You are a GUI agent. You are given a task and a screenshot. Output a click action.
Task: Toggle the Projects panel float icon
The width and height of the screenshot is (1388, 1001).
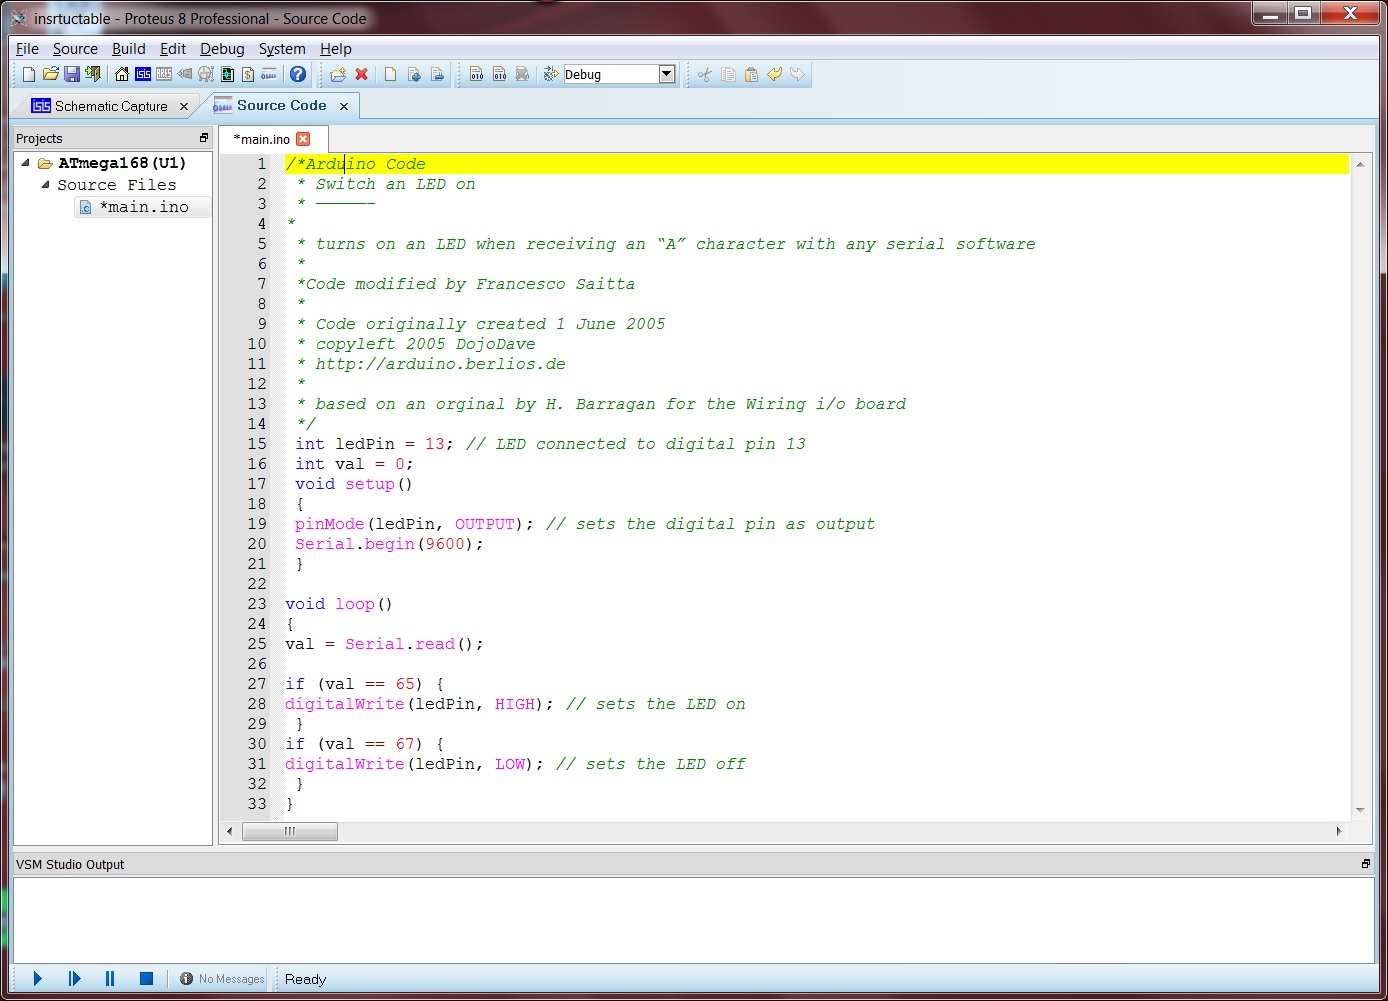[x=204, y=137]
